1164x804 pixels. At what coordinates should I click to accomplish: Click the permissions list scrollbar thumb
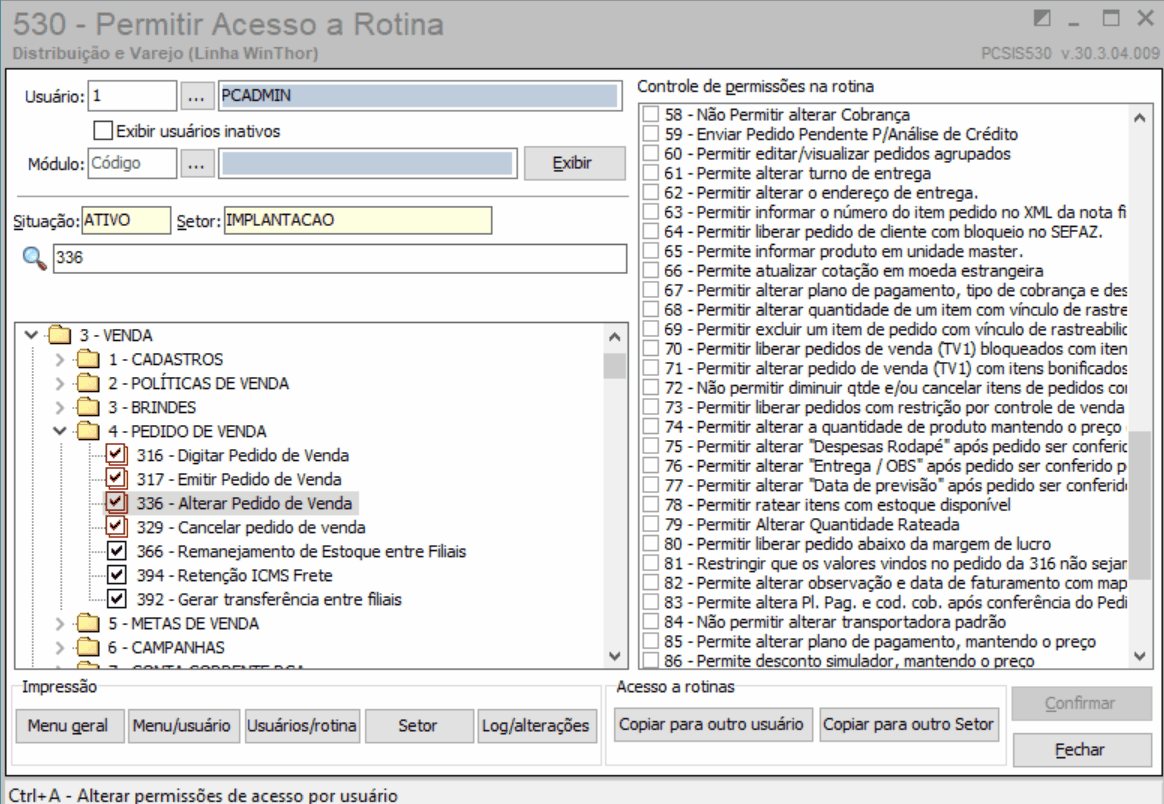point(1140,505)
